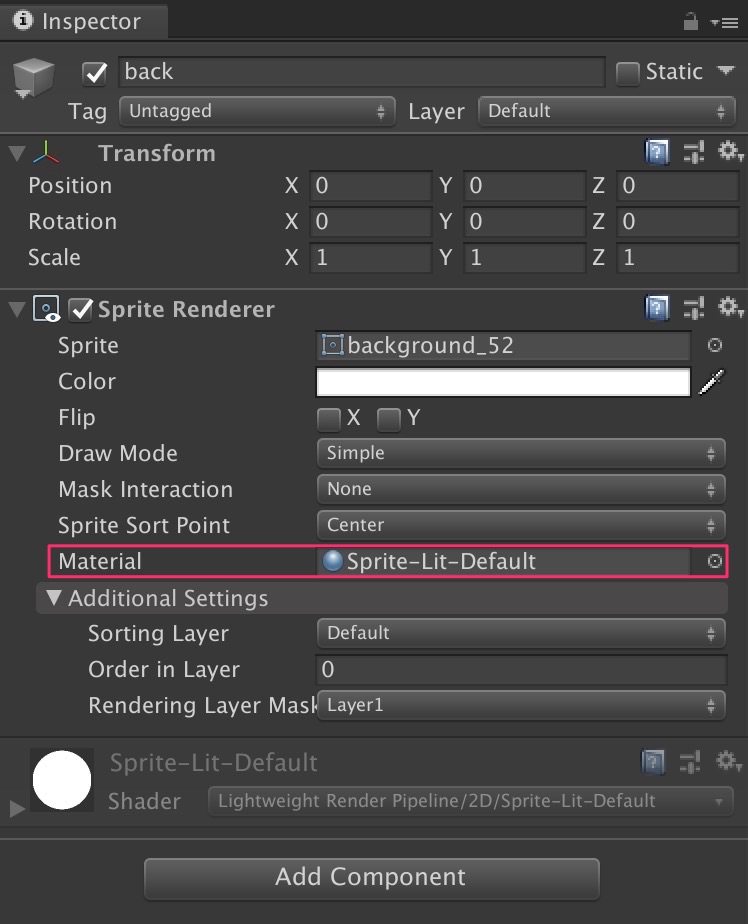Open the Color swatch picker
The width and height of the screenshot is (748, 924).
pyautogui.click(x=503, y=382)
